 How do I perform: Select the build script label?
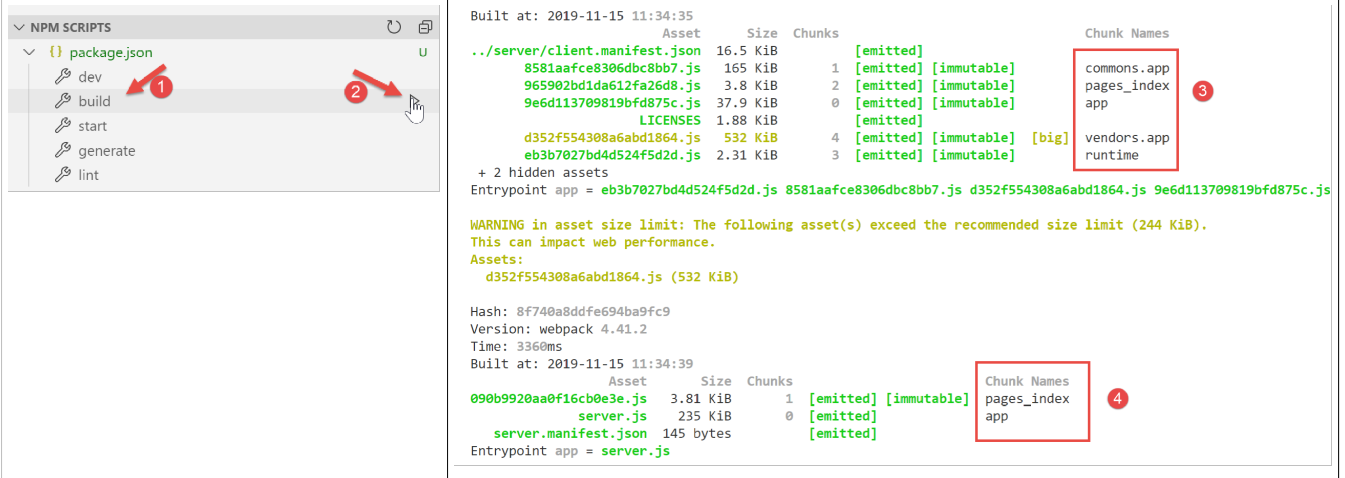click(x=94, y=101)
